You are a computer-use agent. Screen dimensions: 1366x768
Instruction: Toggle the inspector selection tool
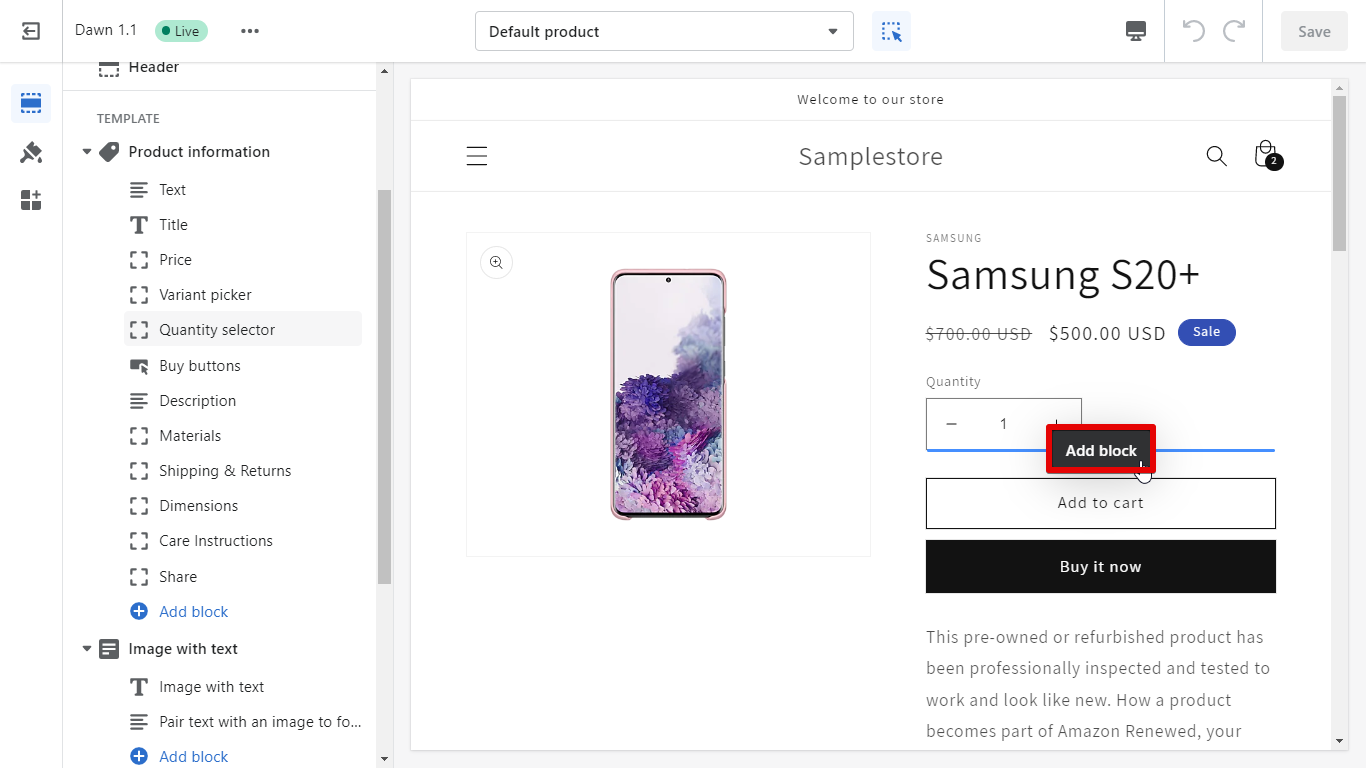coord(891,31)
